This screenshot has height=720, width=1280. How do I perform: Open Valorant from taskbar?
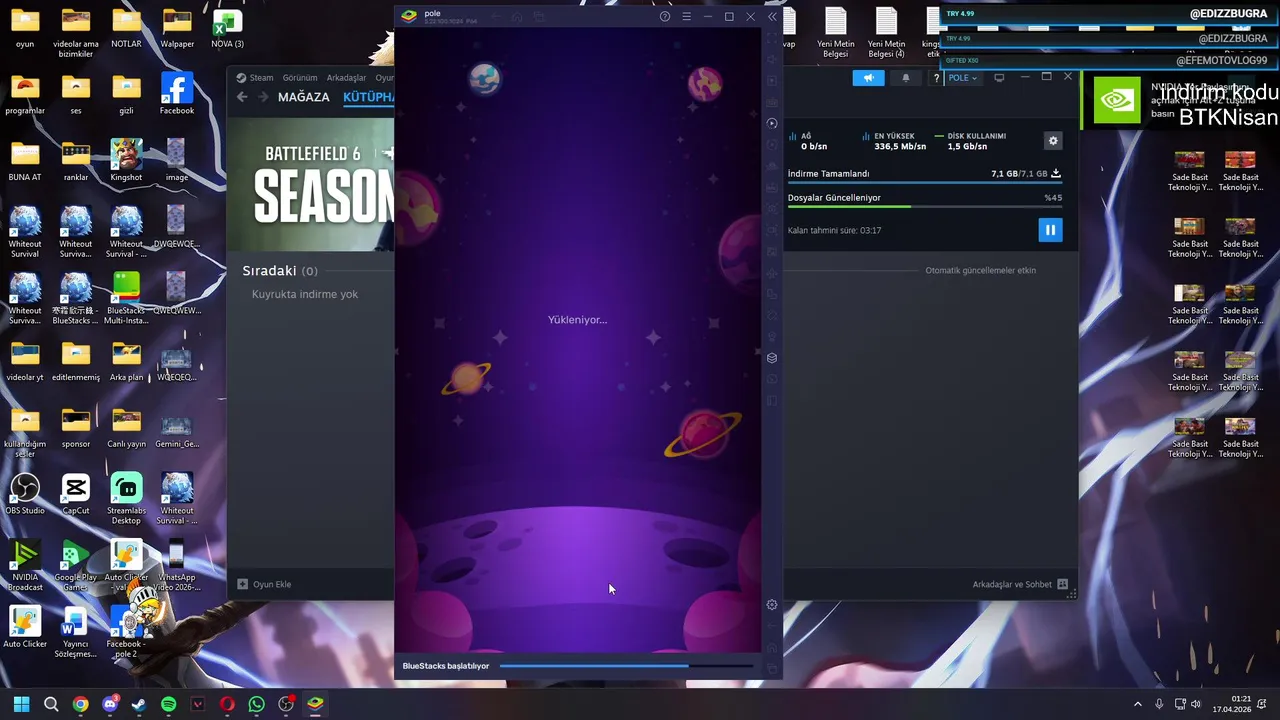[x=198, y=704]
